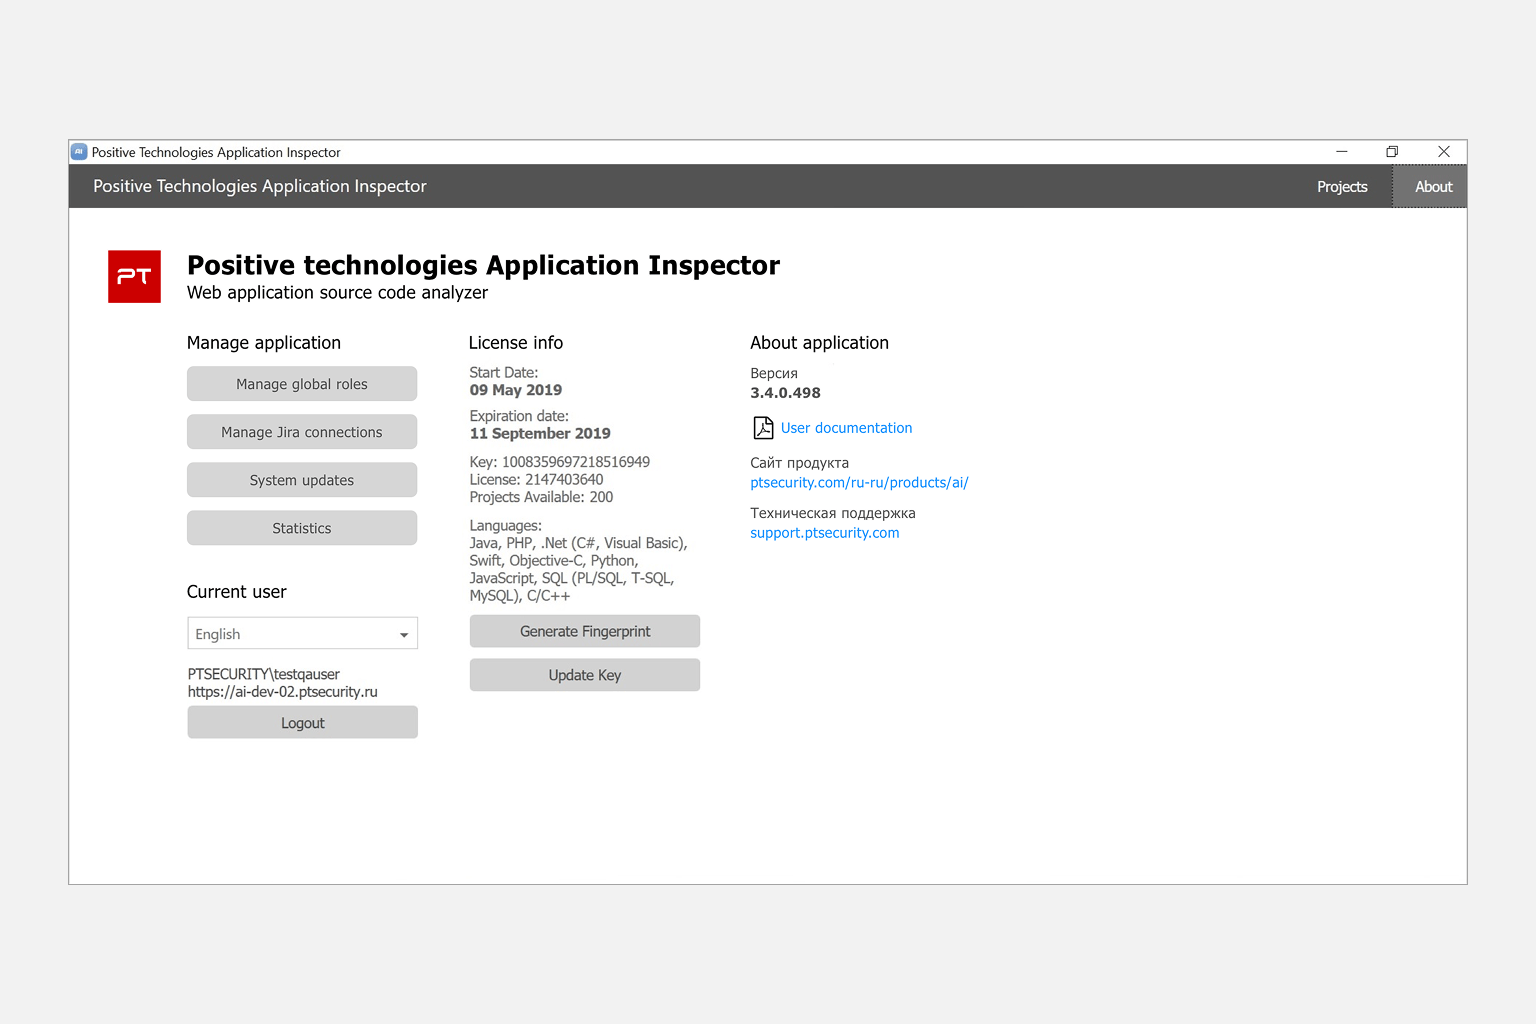Open System updates
1536x1024 pixels.
point(302,480)
